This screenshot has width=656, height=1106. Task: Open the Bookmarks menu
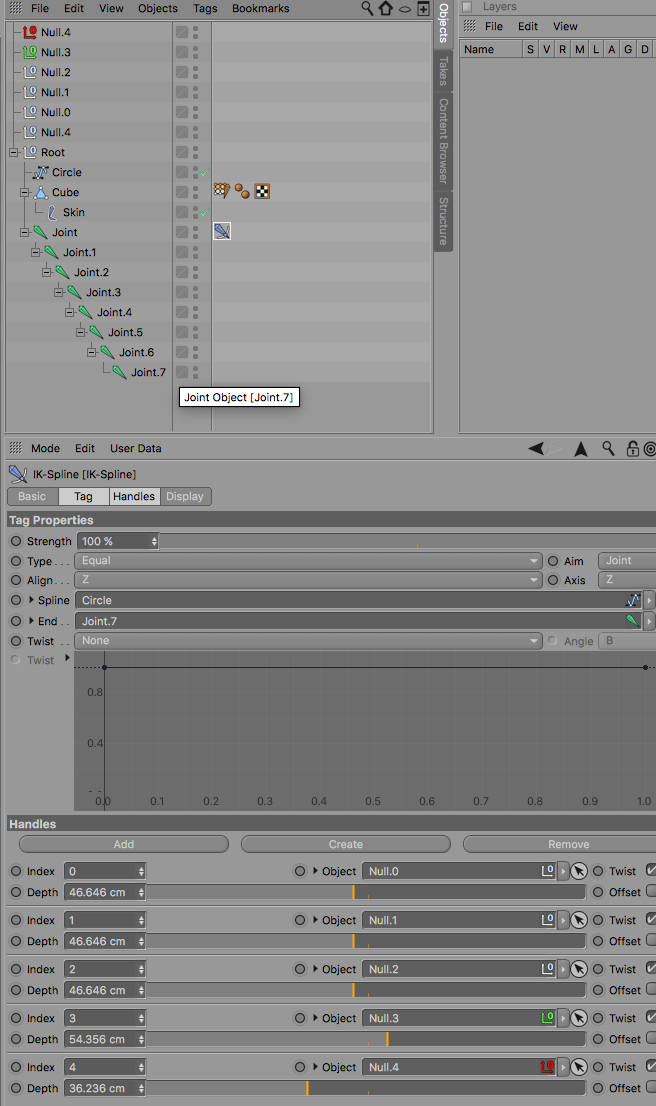point(260,8)
